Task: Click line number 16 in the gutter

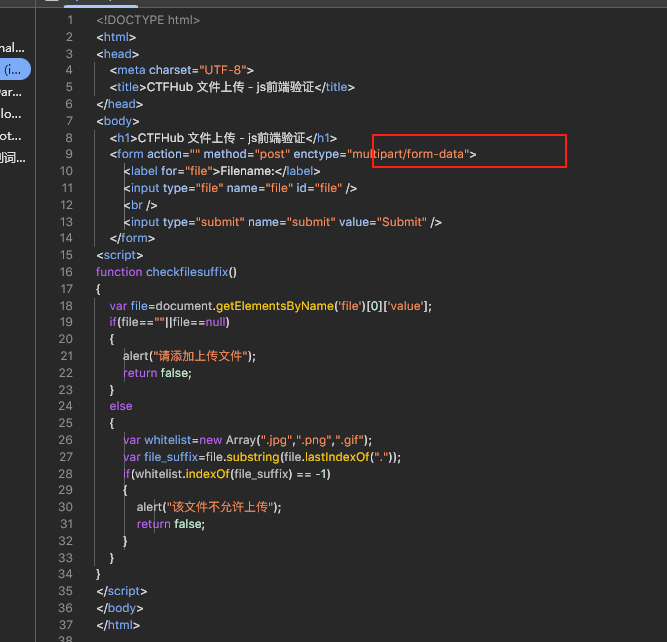Action: (x=66, y=272)
